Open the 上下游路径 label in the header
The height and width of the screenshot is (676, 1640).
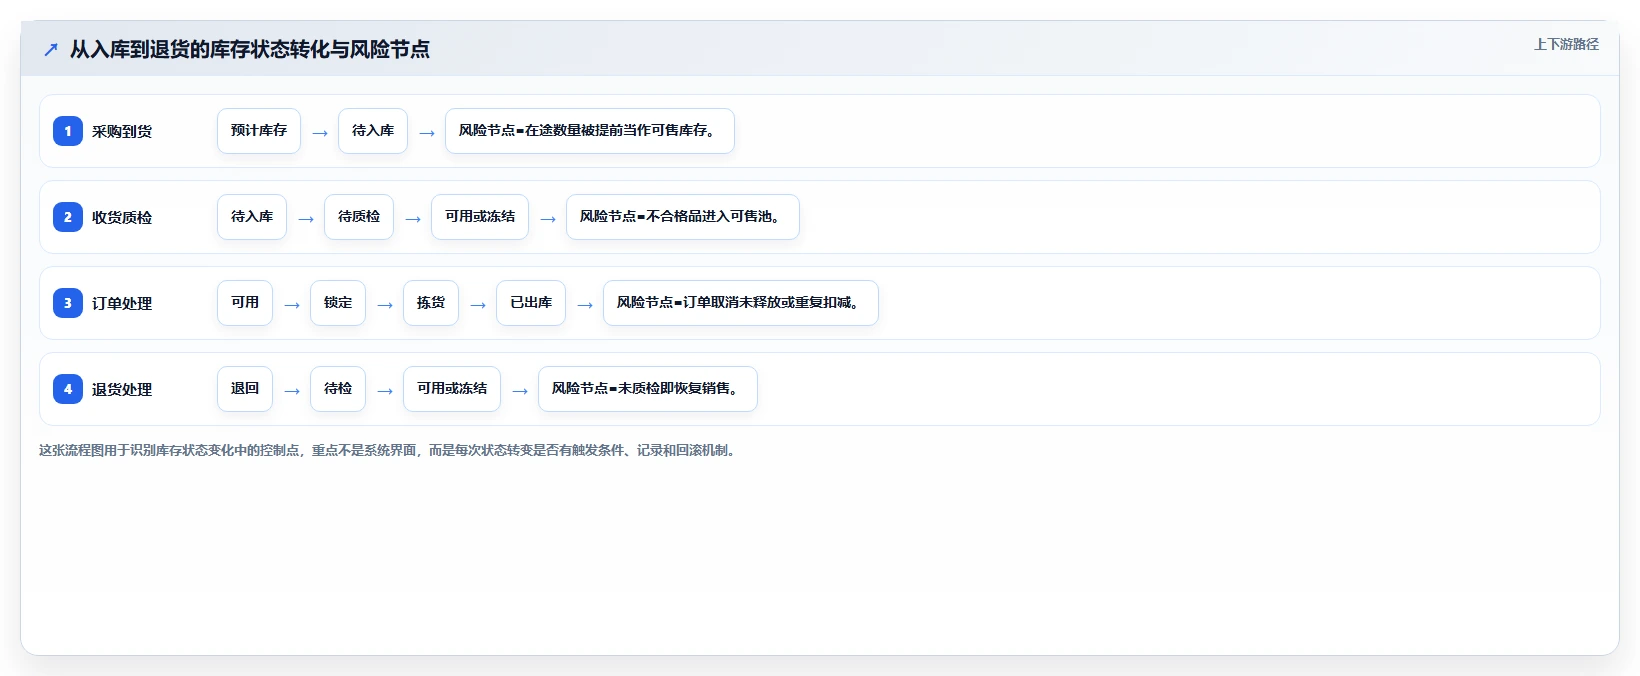tap(1566, 44)
